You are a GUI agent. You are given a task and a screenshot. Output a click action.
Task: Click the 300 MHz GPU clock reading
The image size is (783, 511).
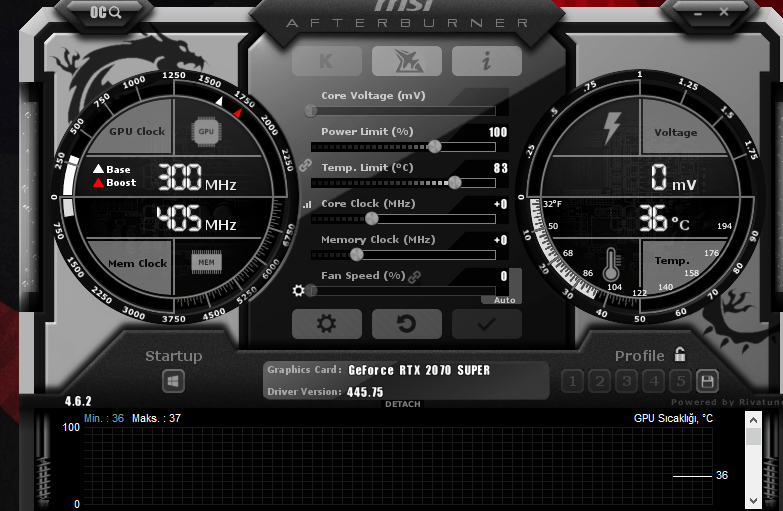click(197, 177)
